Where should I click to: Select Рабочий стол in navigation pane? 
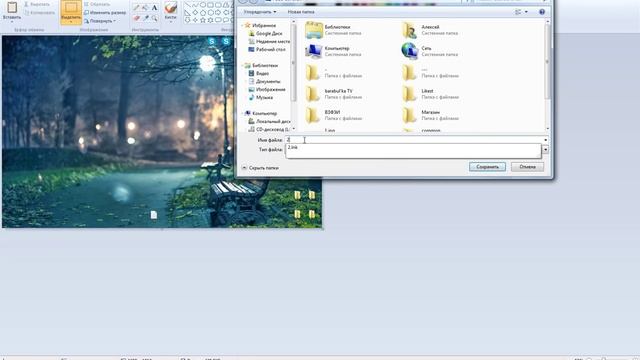[x=267, y=49]
